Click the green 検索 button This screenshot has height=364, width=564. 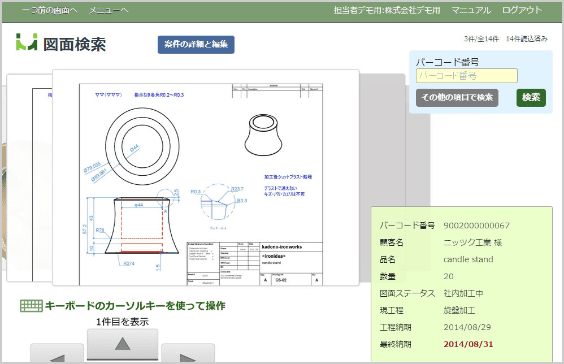tap(531, 98)
